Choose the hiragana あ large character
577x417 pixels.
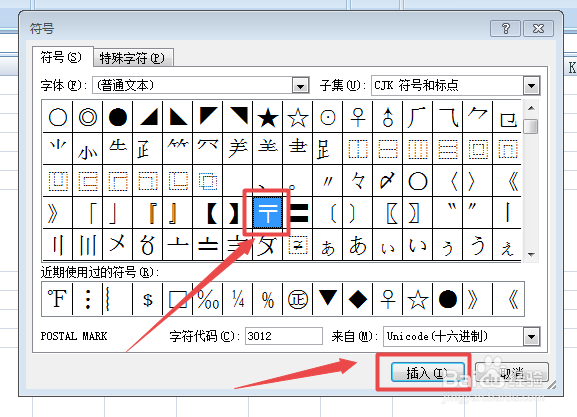[358, 245]
